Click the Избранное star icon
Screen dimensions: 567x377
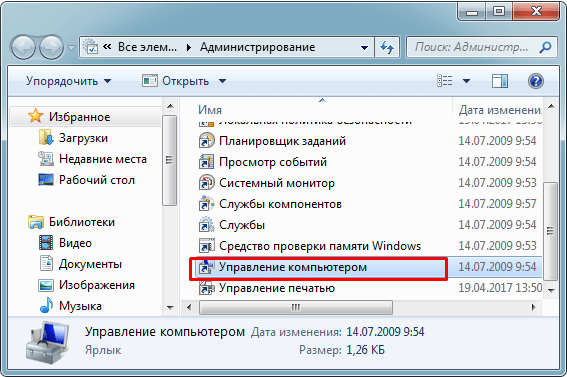coord(35,116)
